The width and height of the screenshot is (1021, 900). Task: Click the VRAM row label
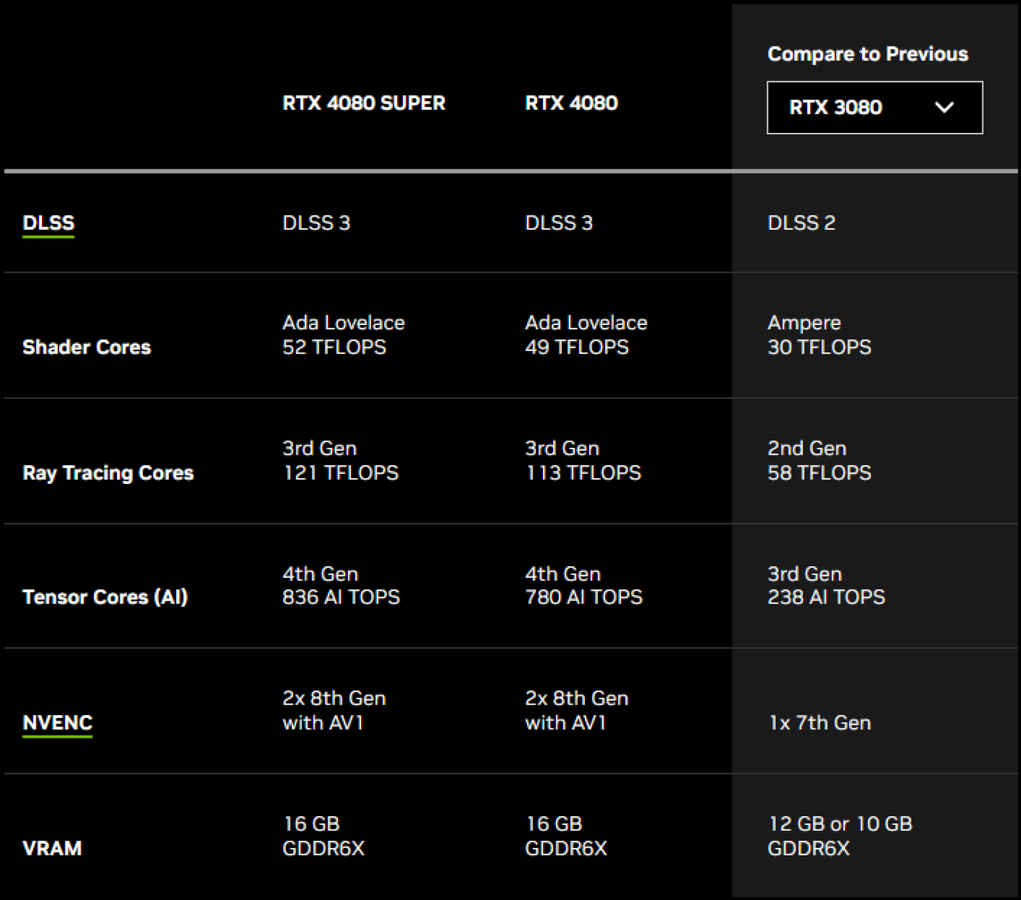[x=52, y=848]
